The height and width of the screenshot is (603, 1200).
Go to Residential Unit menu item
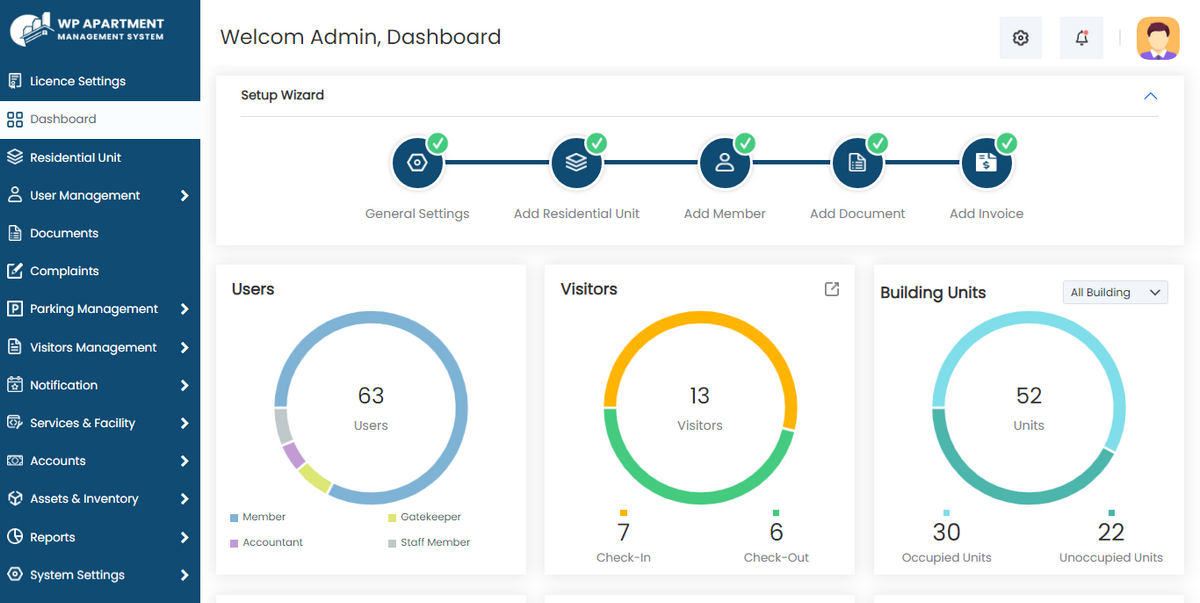point(100,157)
